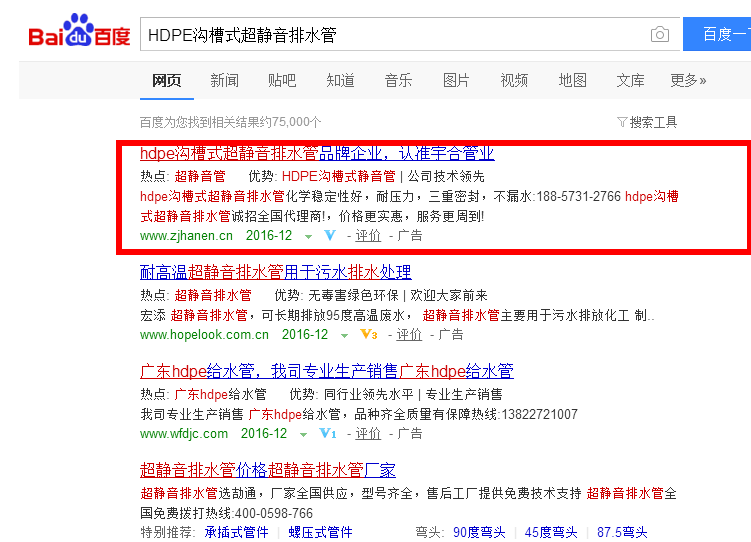Image resolution: width=751 pixels, height=542 pixels.
Task: Click the www.wfdjc.com URL
Action: (x=184, y=434)
